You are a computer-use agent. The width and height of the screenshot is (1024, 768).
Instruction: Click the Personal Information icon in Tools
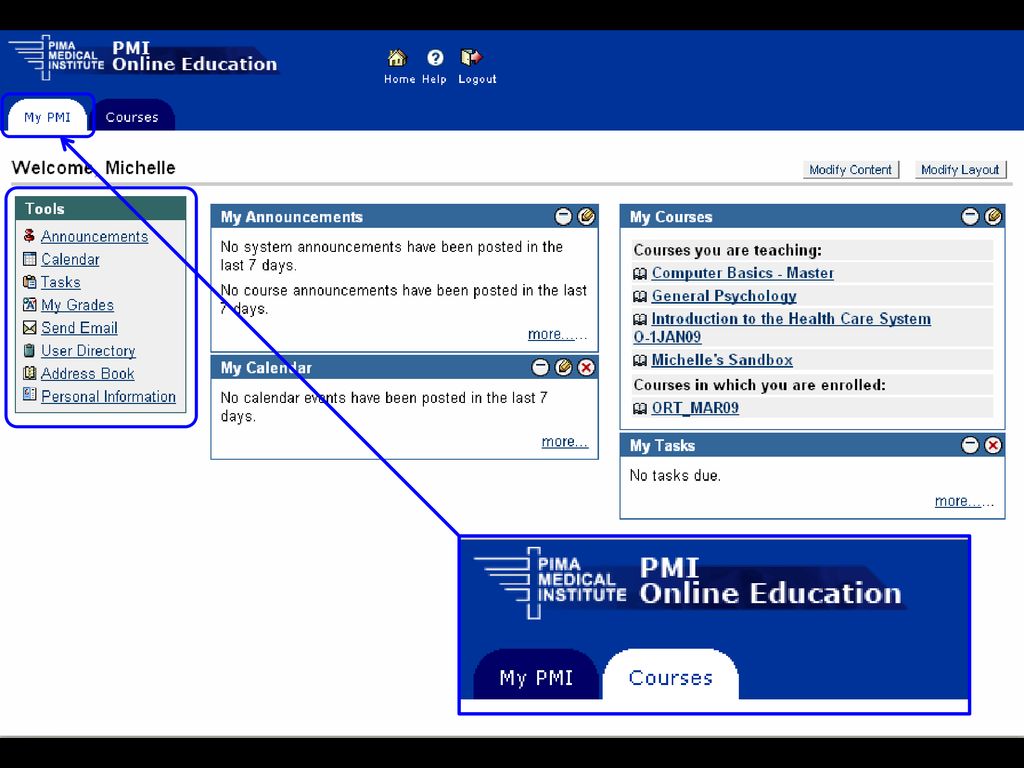click(29, 394)
